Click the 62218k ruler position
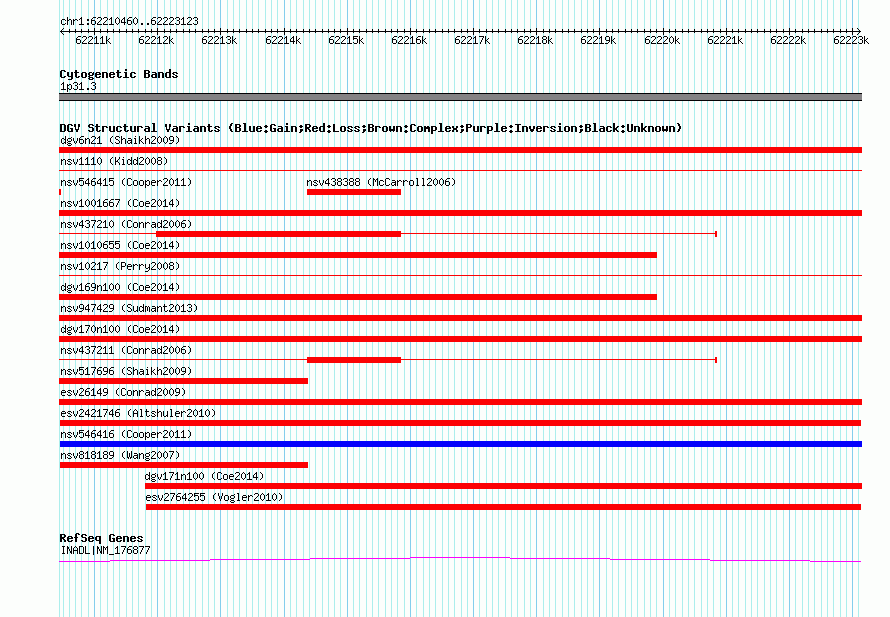Viewport: 890px width, 617px height. (535, 40)
